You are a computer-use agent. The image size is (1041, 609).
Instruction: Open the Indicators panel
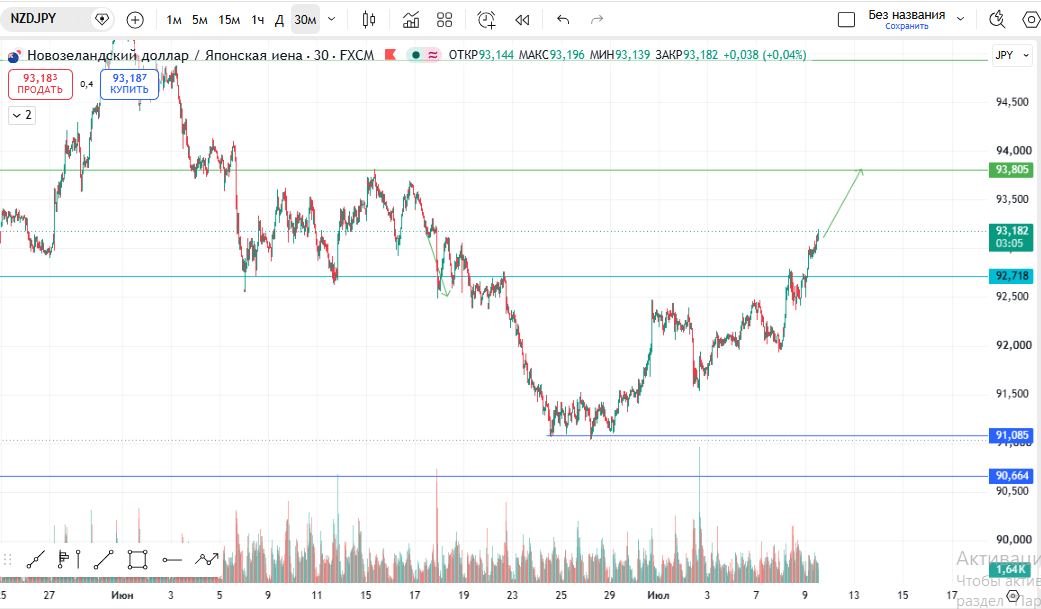click(411, 20)
